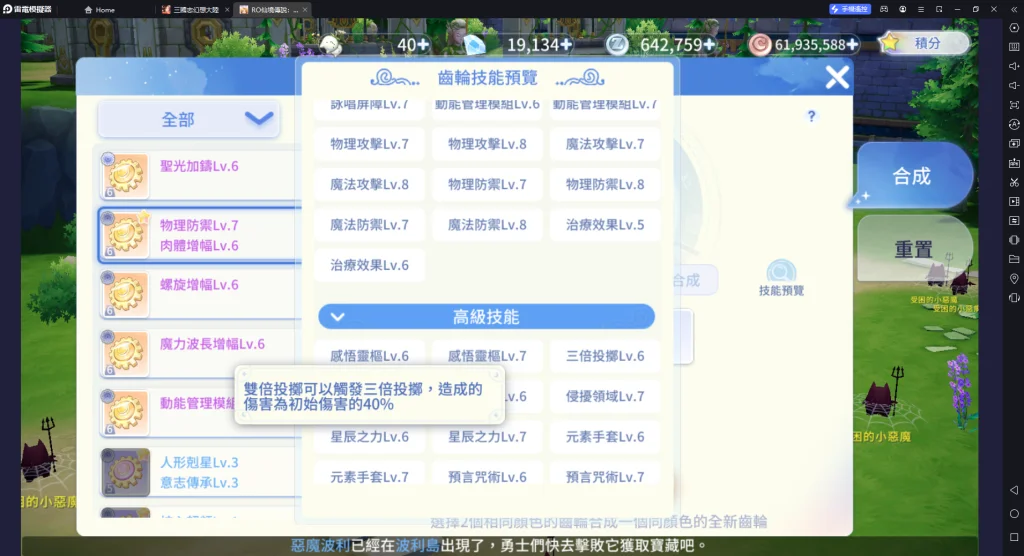Switch to the Home emulator tab
The image size is (1024, 556).
point(100,10)
